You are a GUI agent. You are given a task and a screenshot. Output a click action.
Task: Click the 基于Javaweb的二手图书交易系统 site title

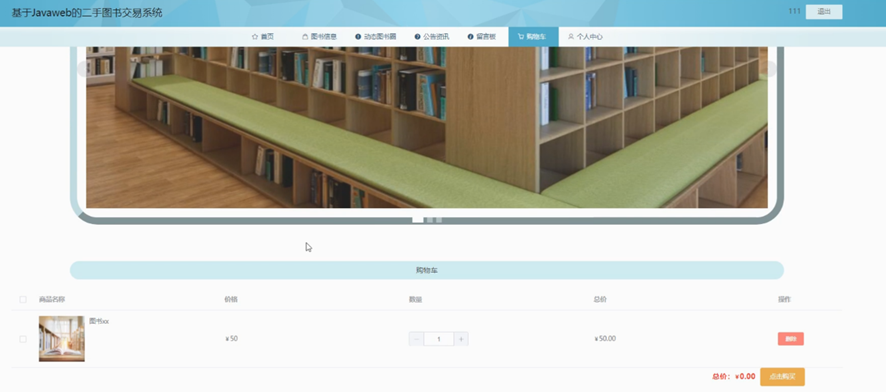[87, 13]
